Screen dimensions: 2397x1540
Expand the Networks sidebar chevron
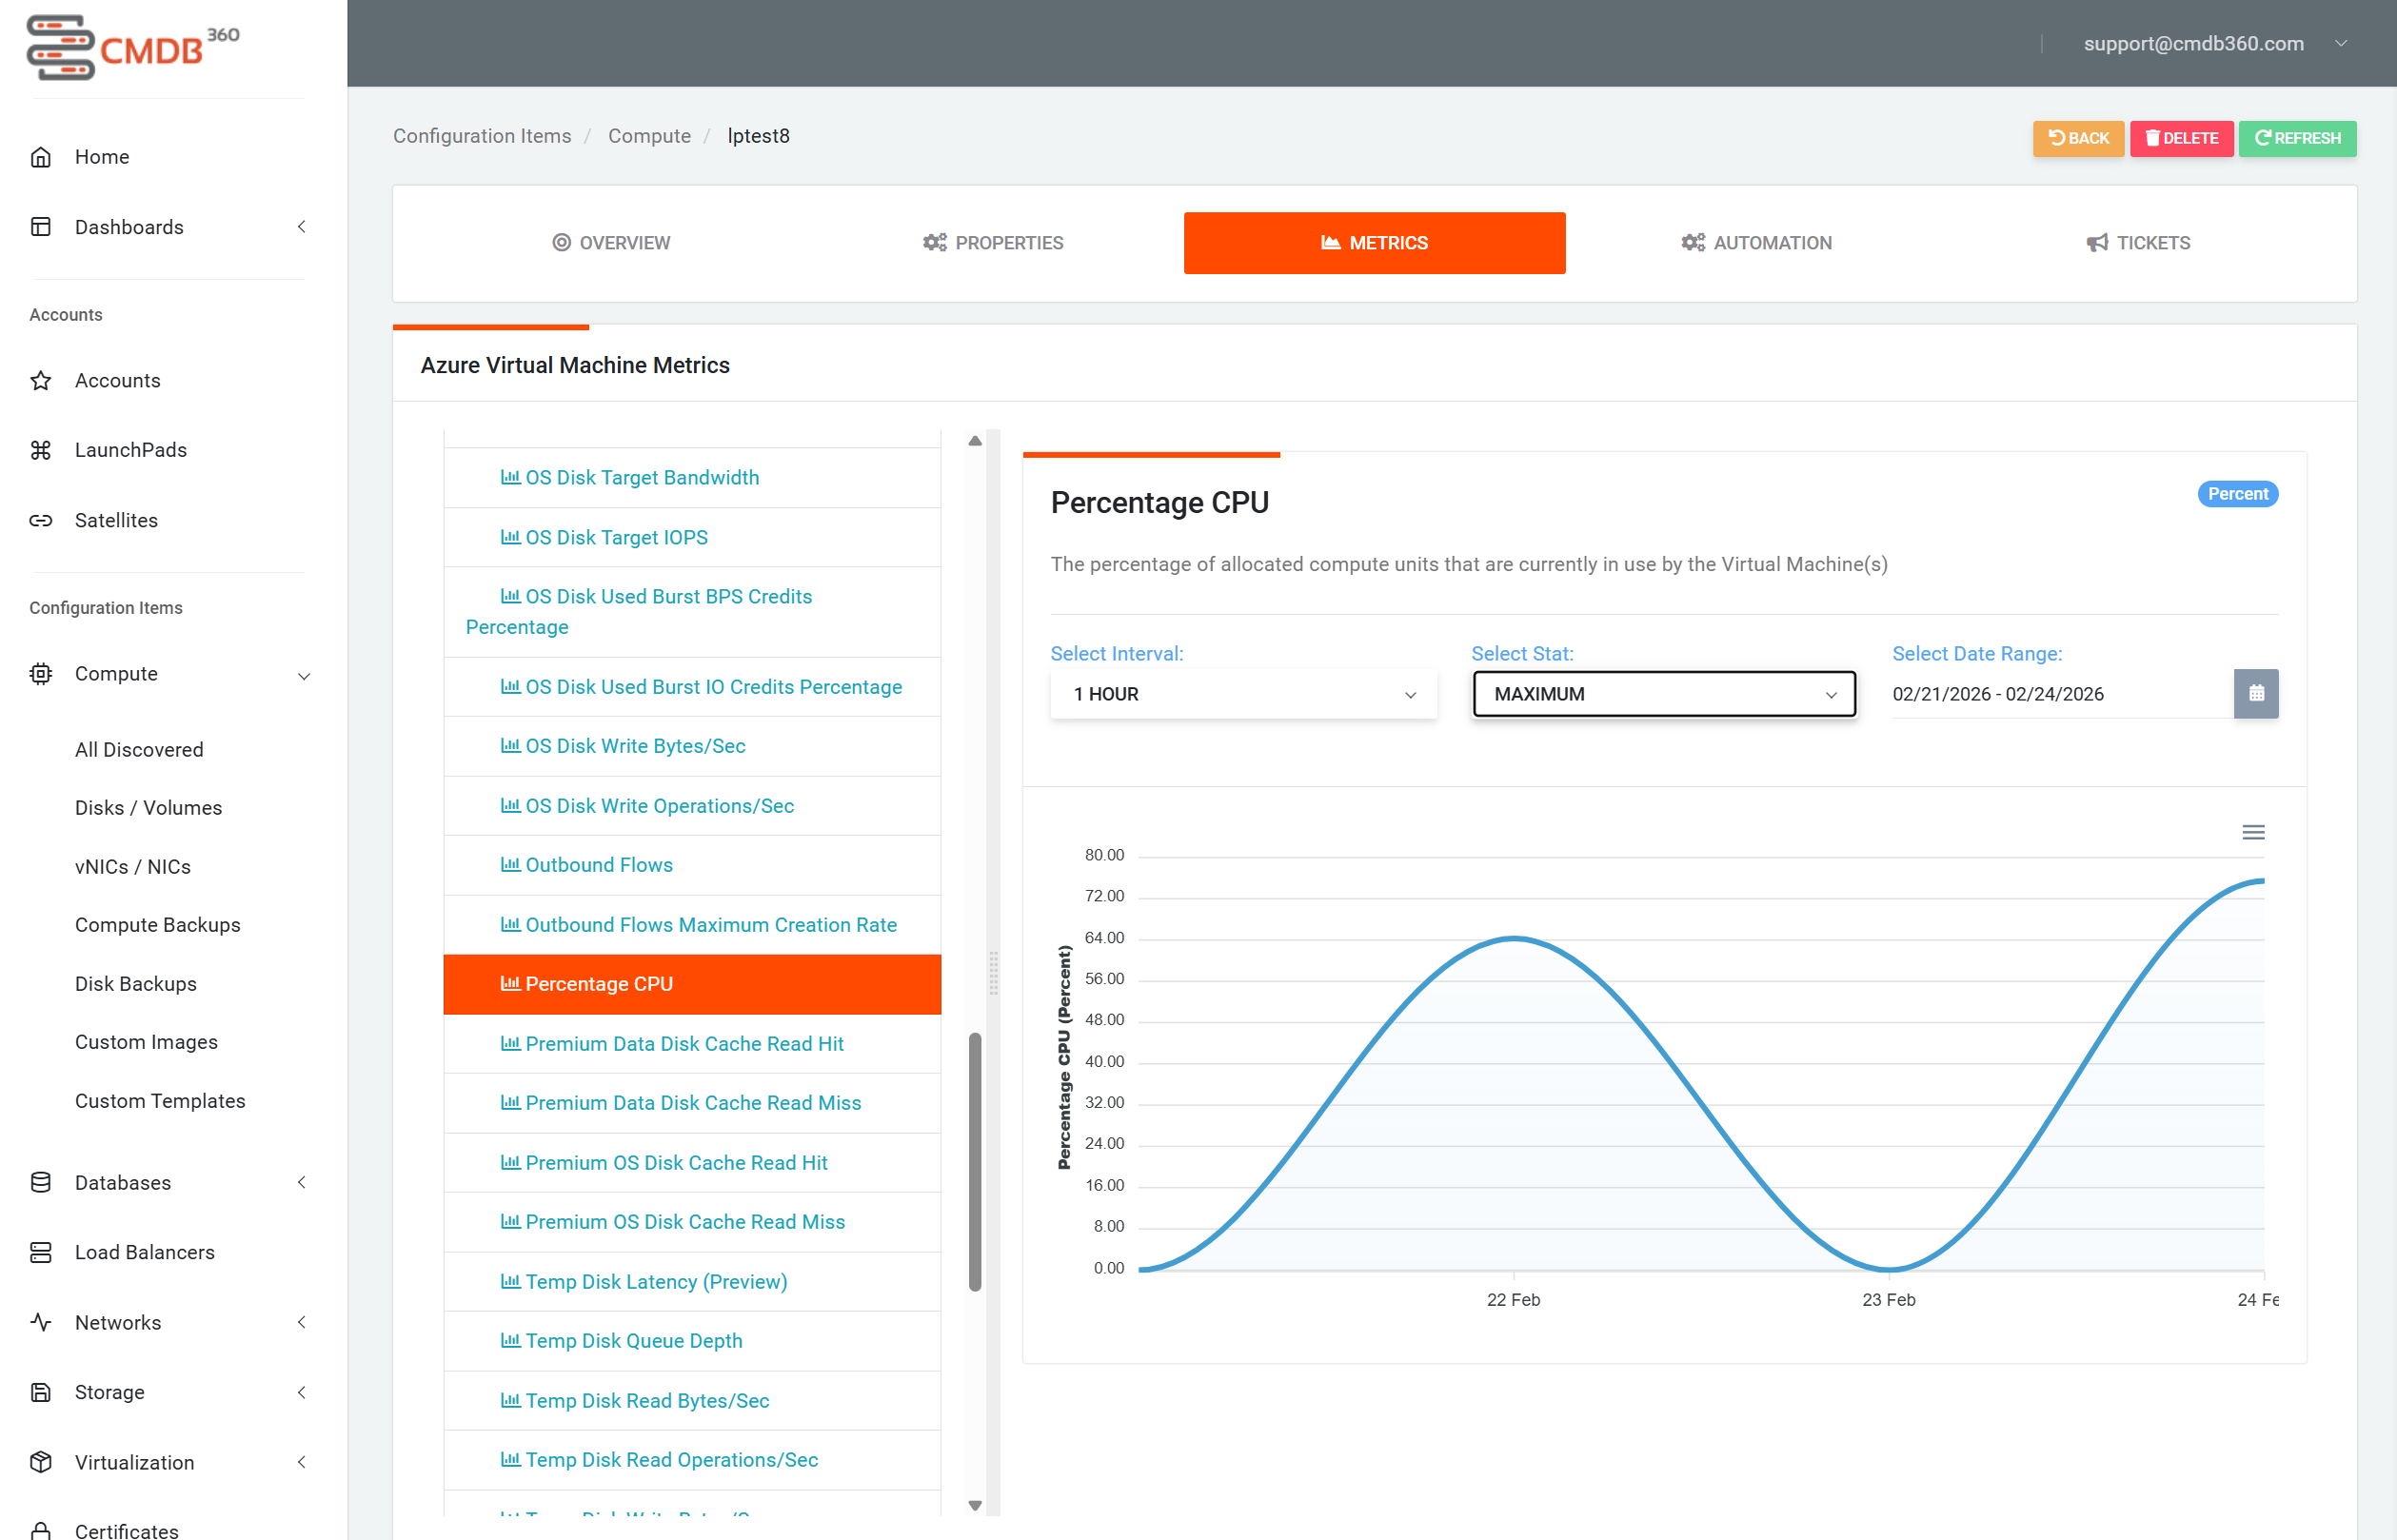pyautogui.click(x=302, y=1322)
